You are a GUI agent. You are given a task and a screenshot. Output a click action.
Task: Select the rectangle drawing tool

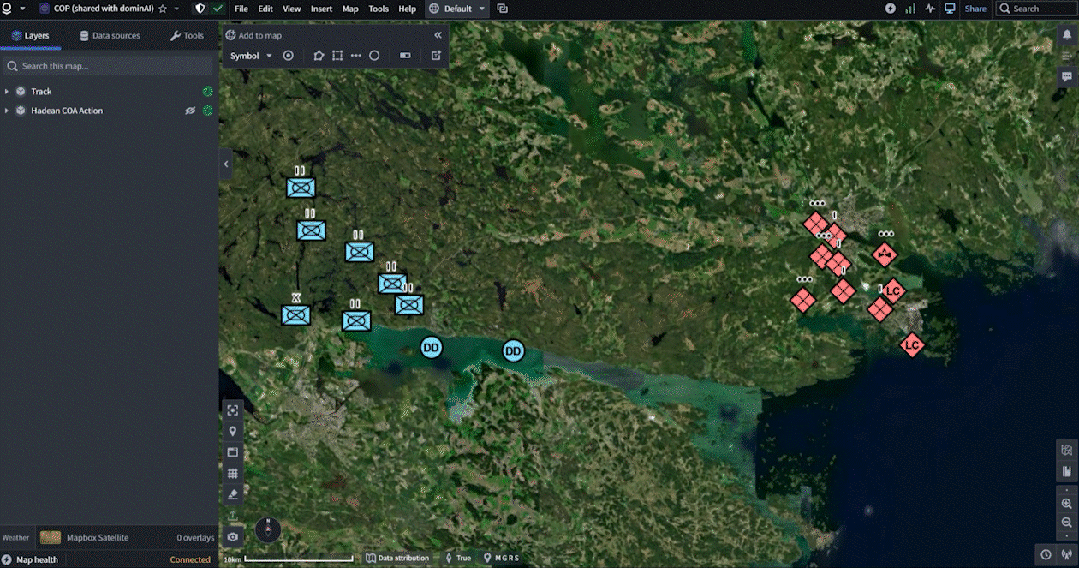pos(337,56)
